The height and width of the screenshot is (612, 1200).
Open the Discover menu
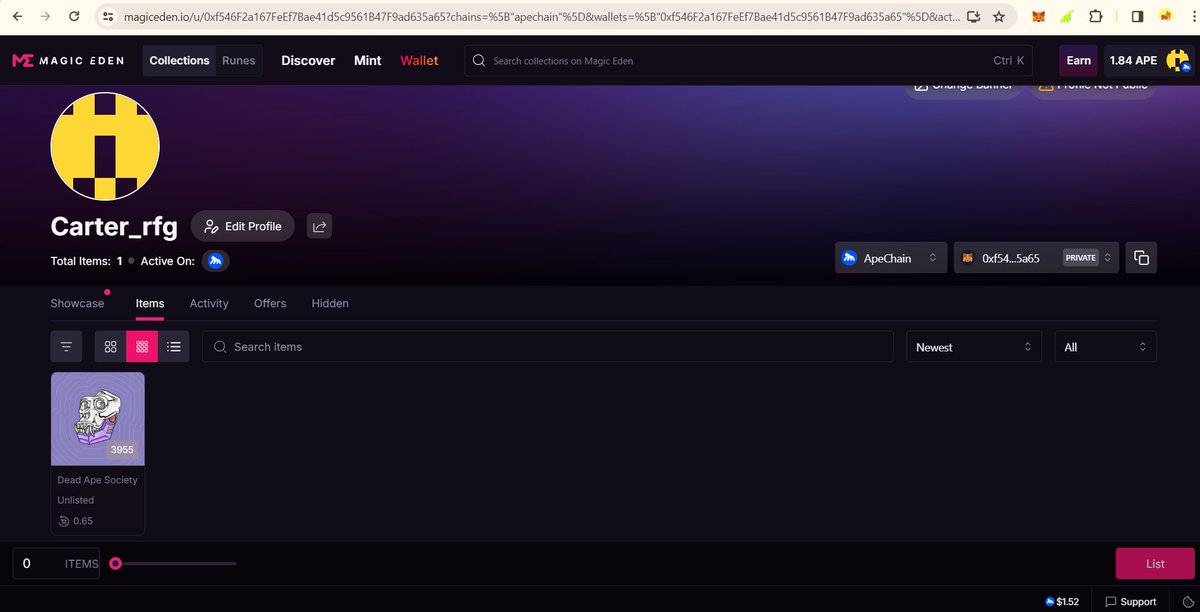point(308,61)
